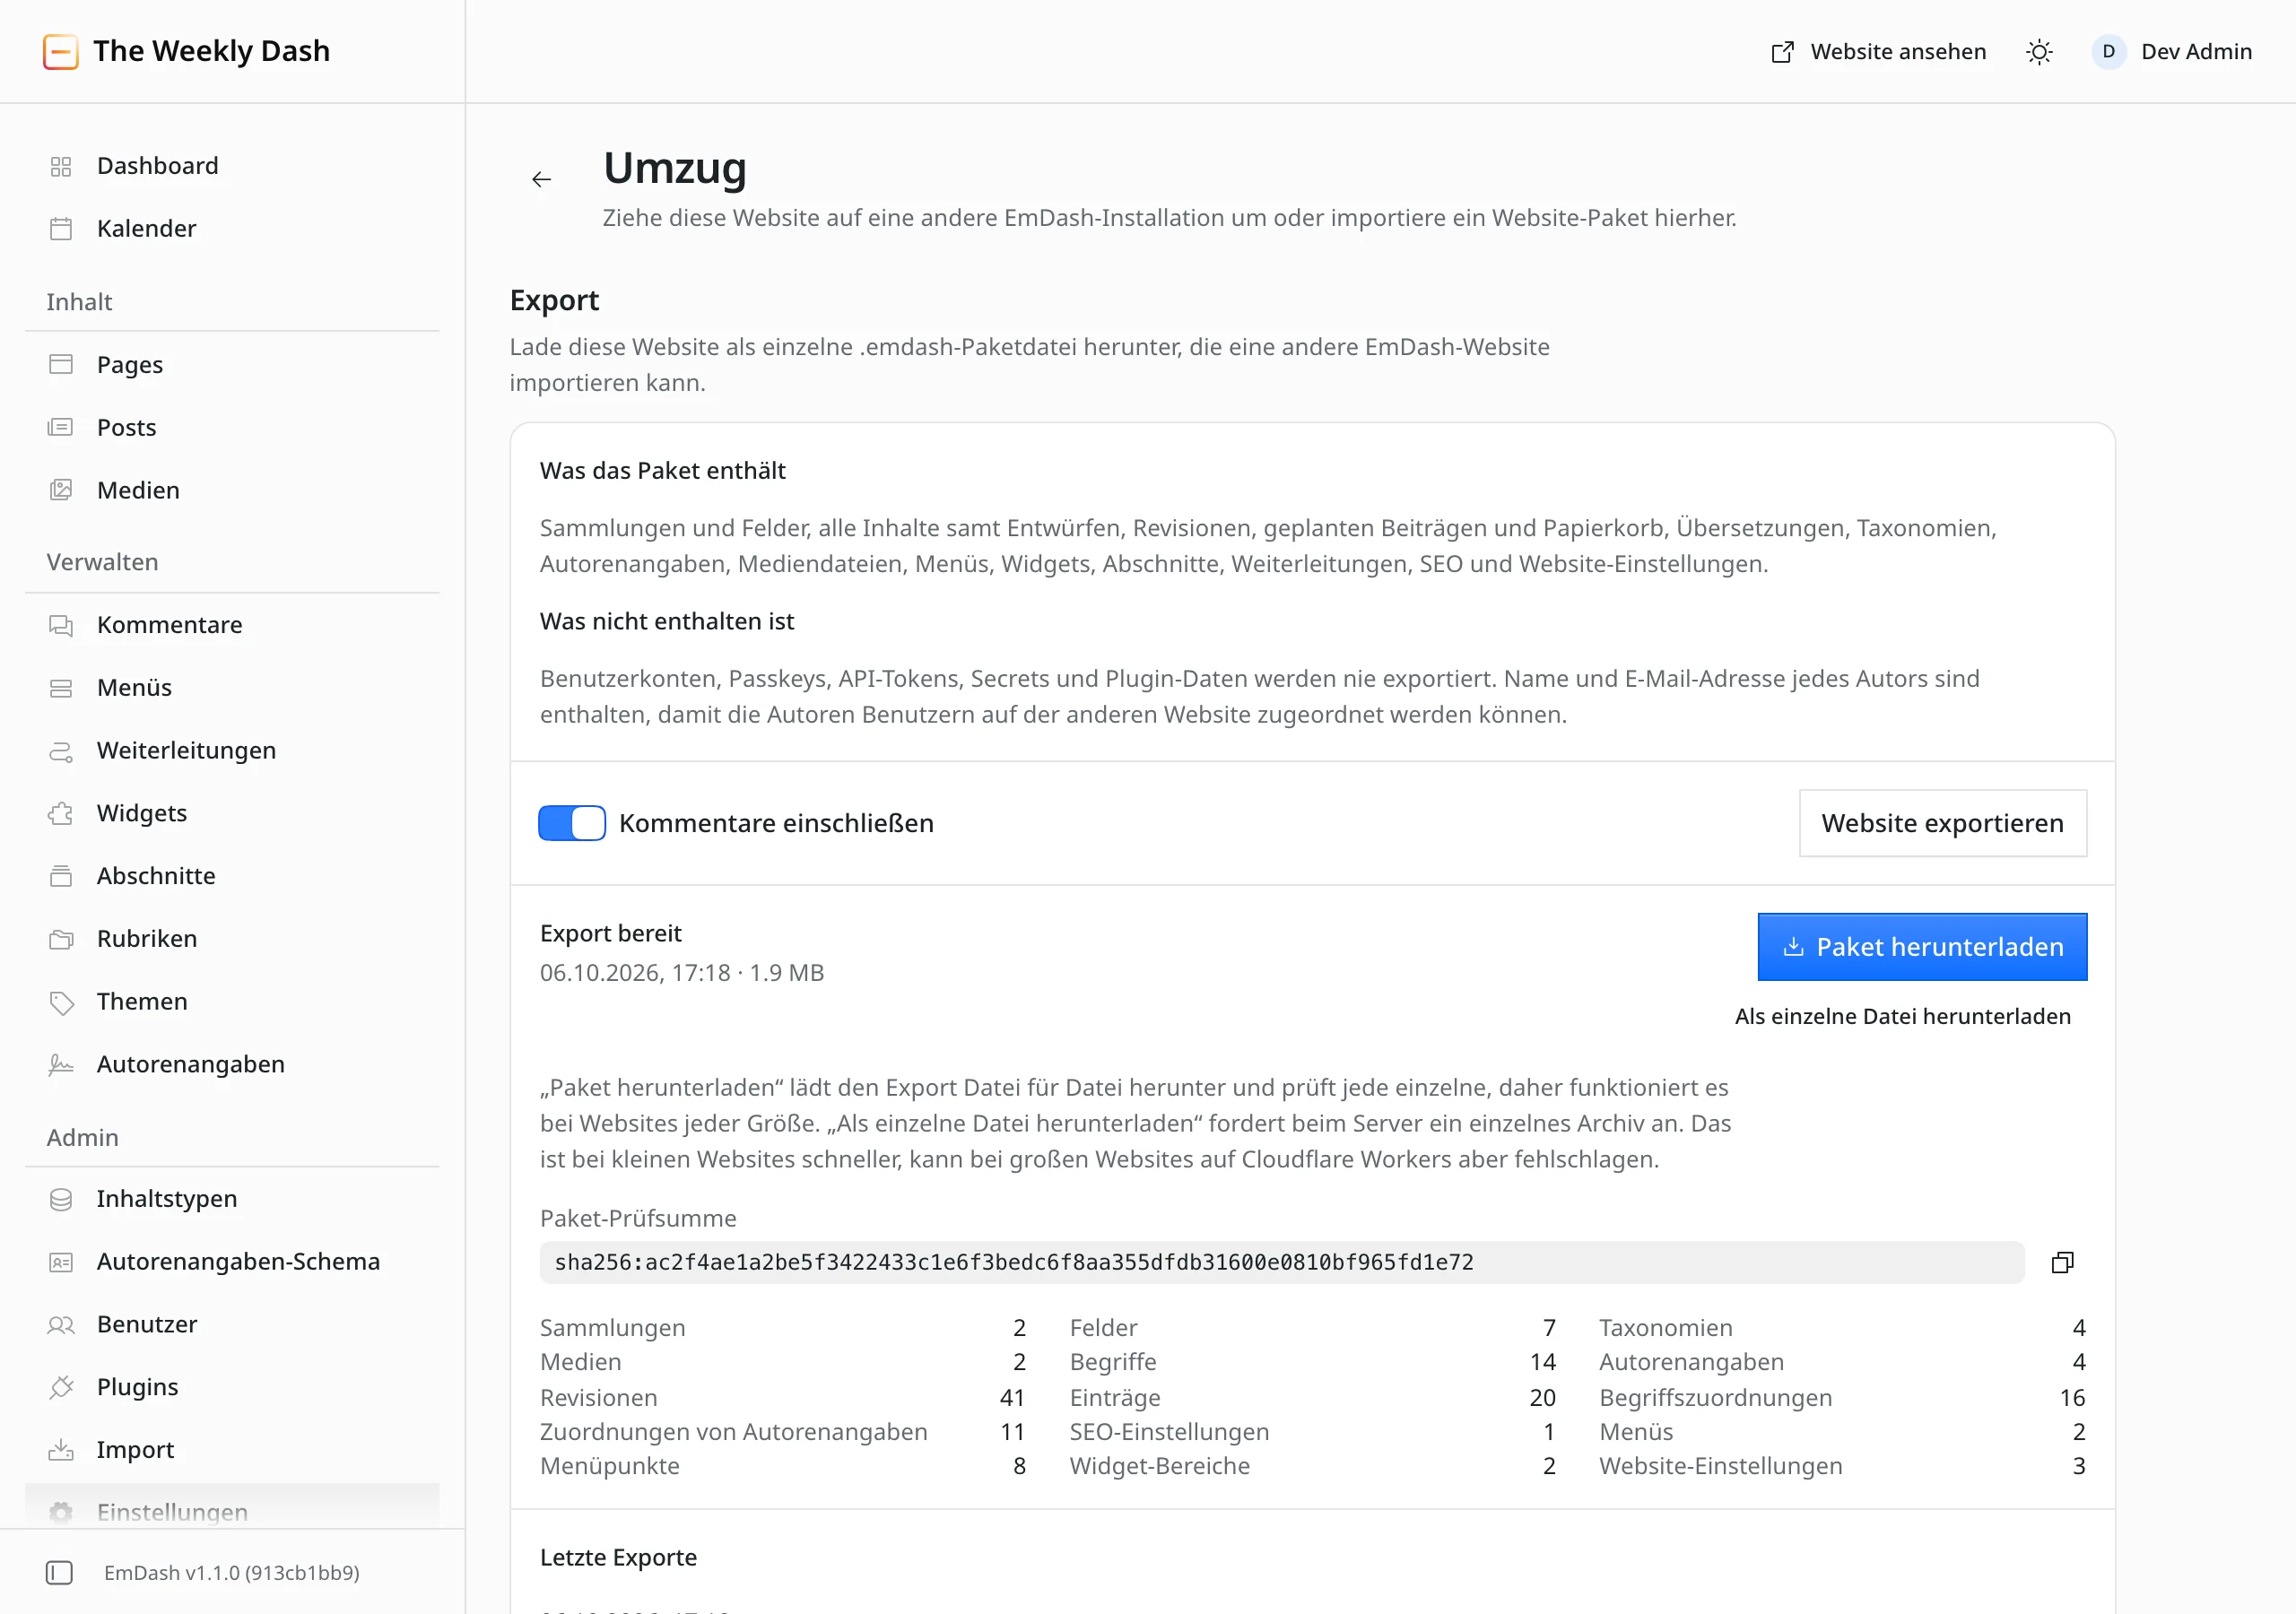Click the 'Letzte Exporte' heading
This screenshot has height=1614, width=2296.
tap(618, 1557)
